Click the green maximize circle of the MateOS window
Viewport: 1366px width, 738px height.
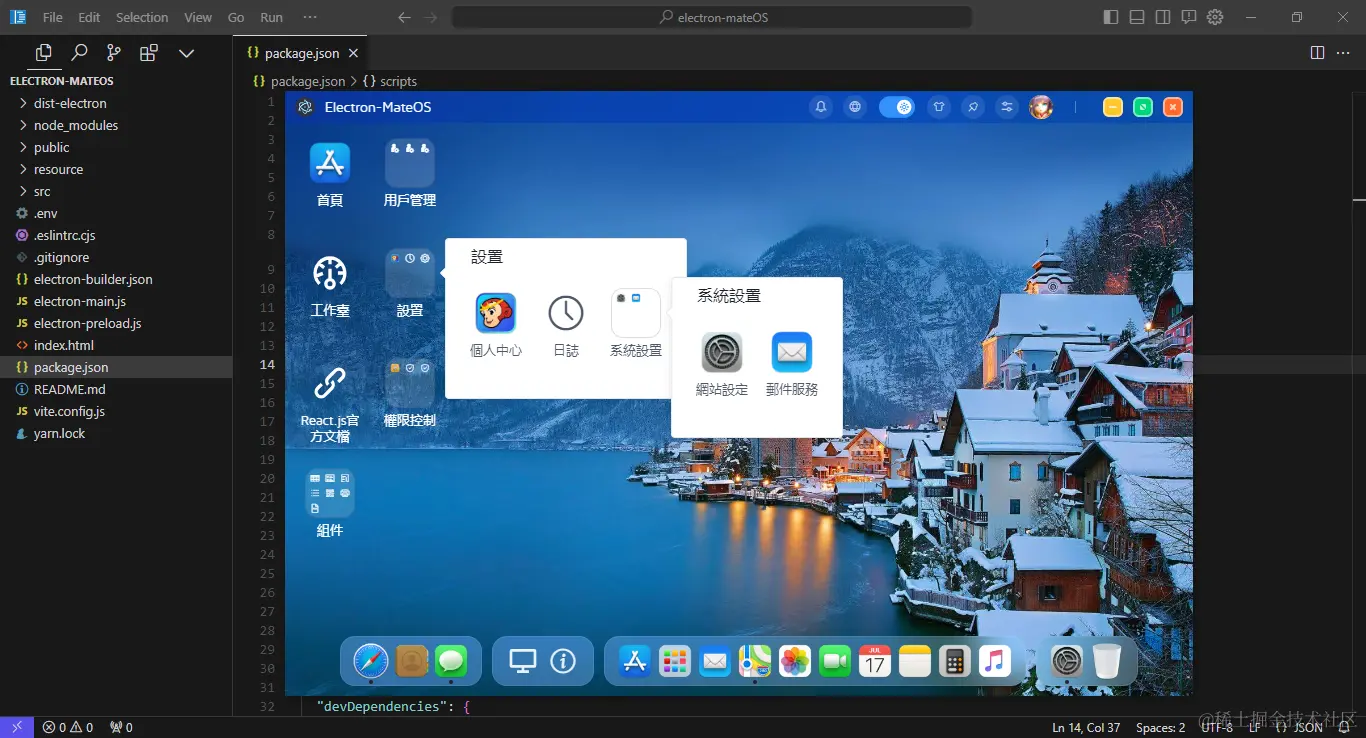pyautogui.click(x=1143, y=107)
